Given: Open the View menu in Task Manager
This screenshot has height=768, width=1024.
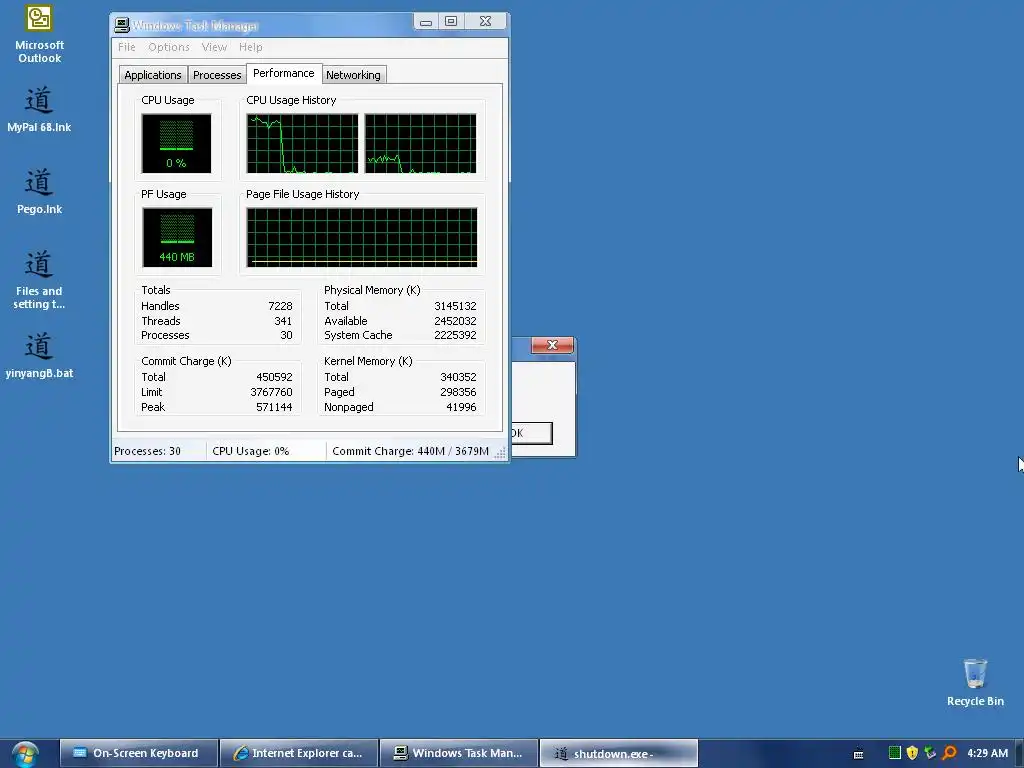Looking at the screenshot, I should point(214,47).
